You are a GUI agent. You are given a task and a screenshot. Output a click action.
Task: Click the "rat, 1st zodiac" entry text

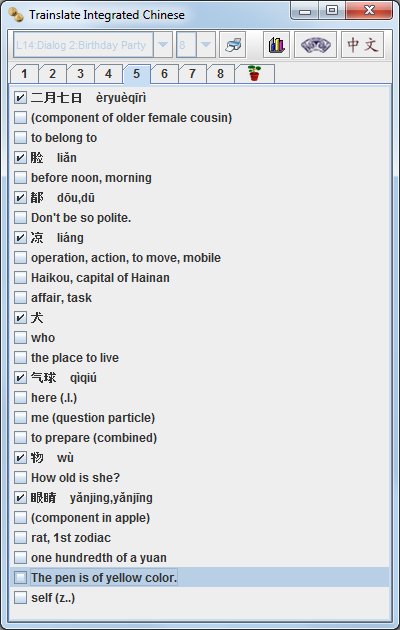71,538
